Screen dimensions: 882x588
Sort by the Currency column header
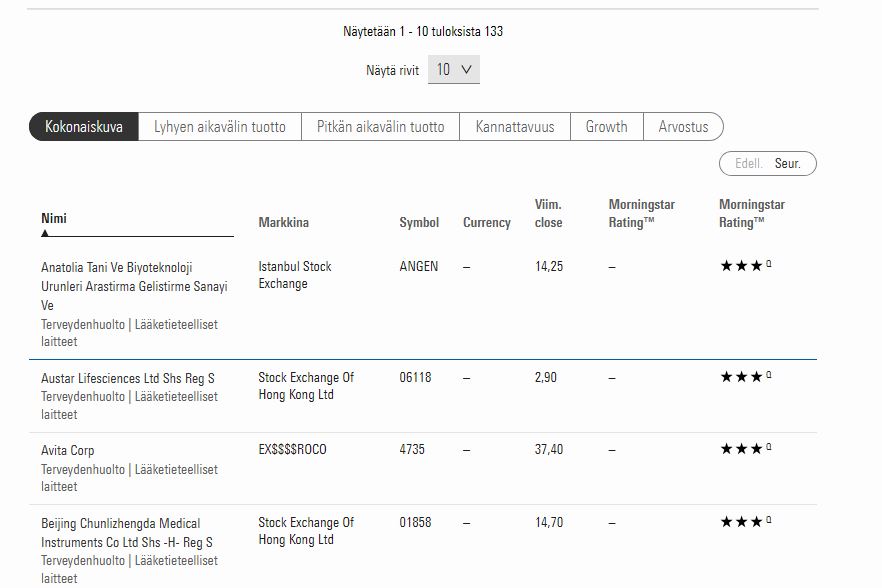(x=487, y=222)
